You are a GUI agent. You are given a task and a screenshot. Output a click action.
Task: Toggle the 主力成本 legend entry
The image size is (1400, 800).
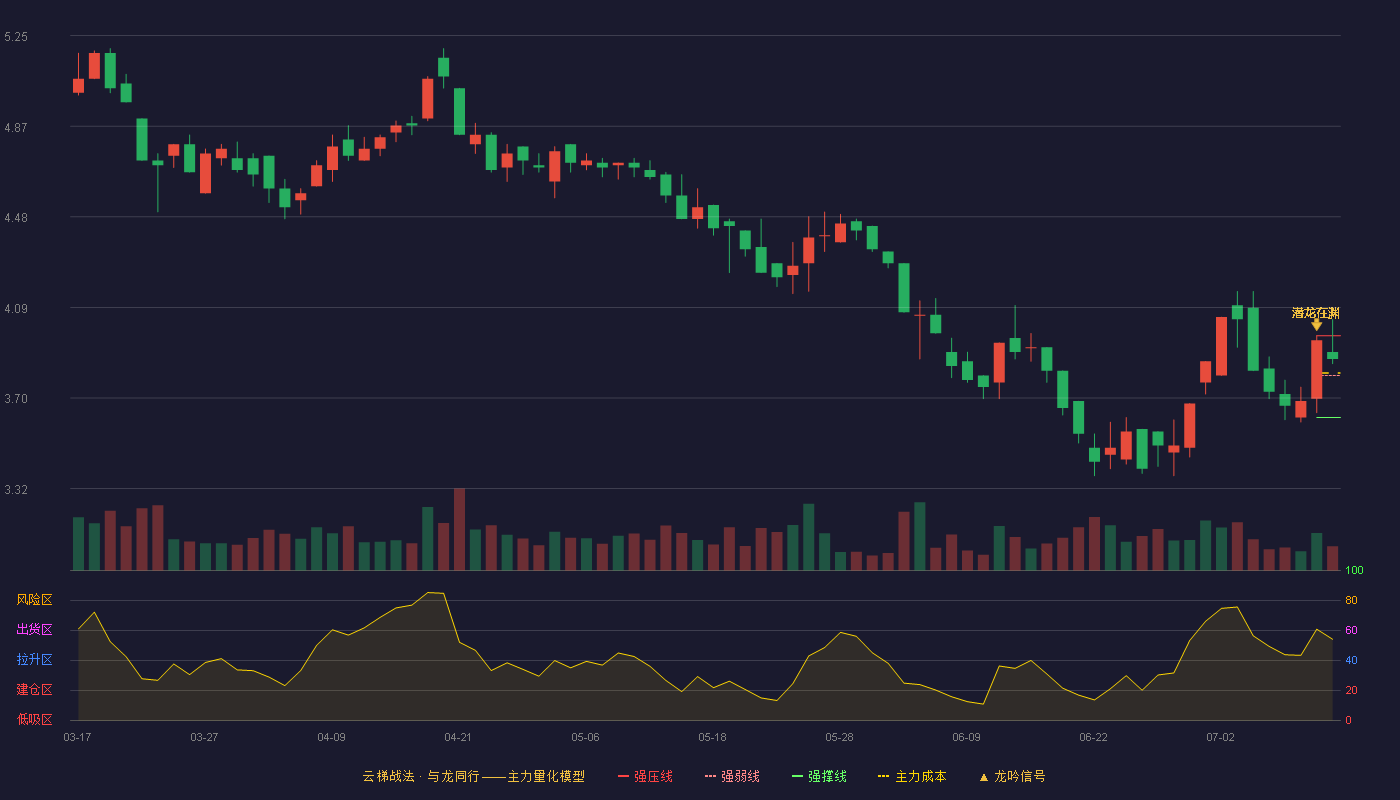pos(912,776)
